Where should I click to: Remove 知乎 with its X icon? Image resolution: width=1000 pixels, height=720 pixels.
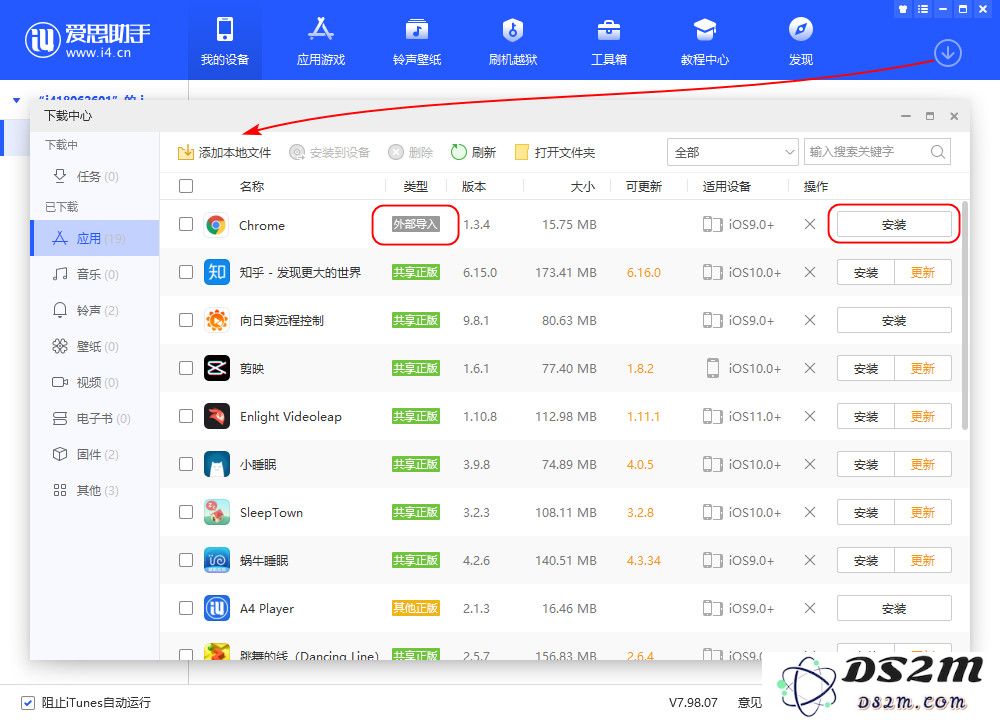click(x=810, y=272)
